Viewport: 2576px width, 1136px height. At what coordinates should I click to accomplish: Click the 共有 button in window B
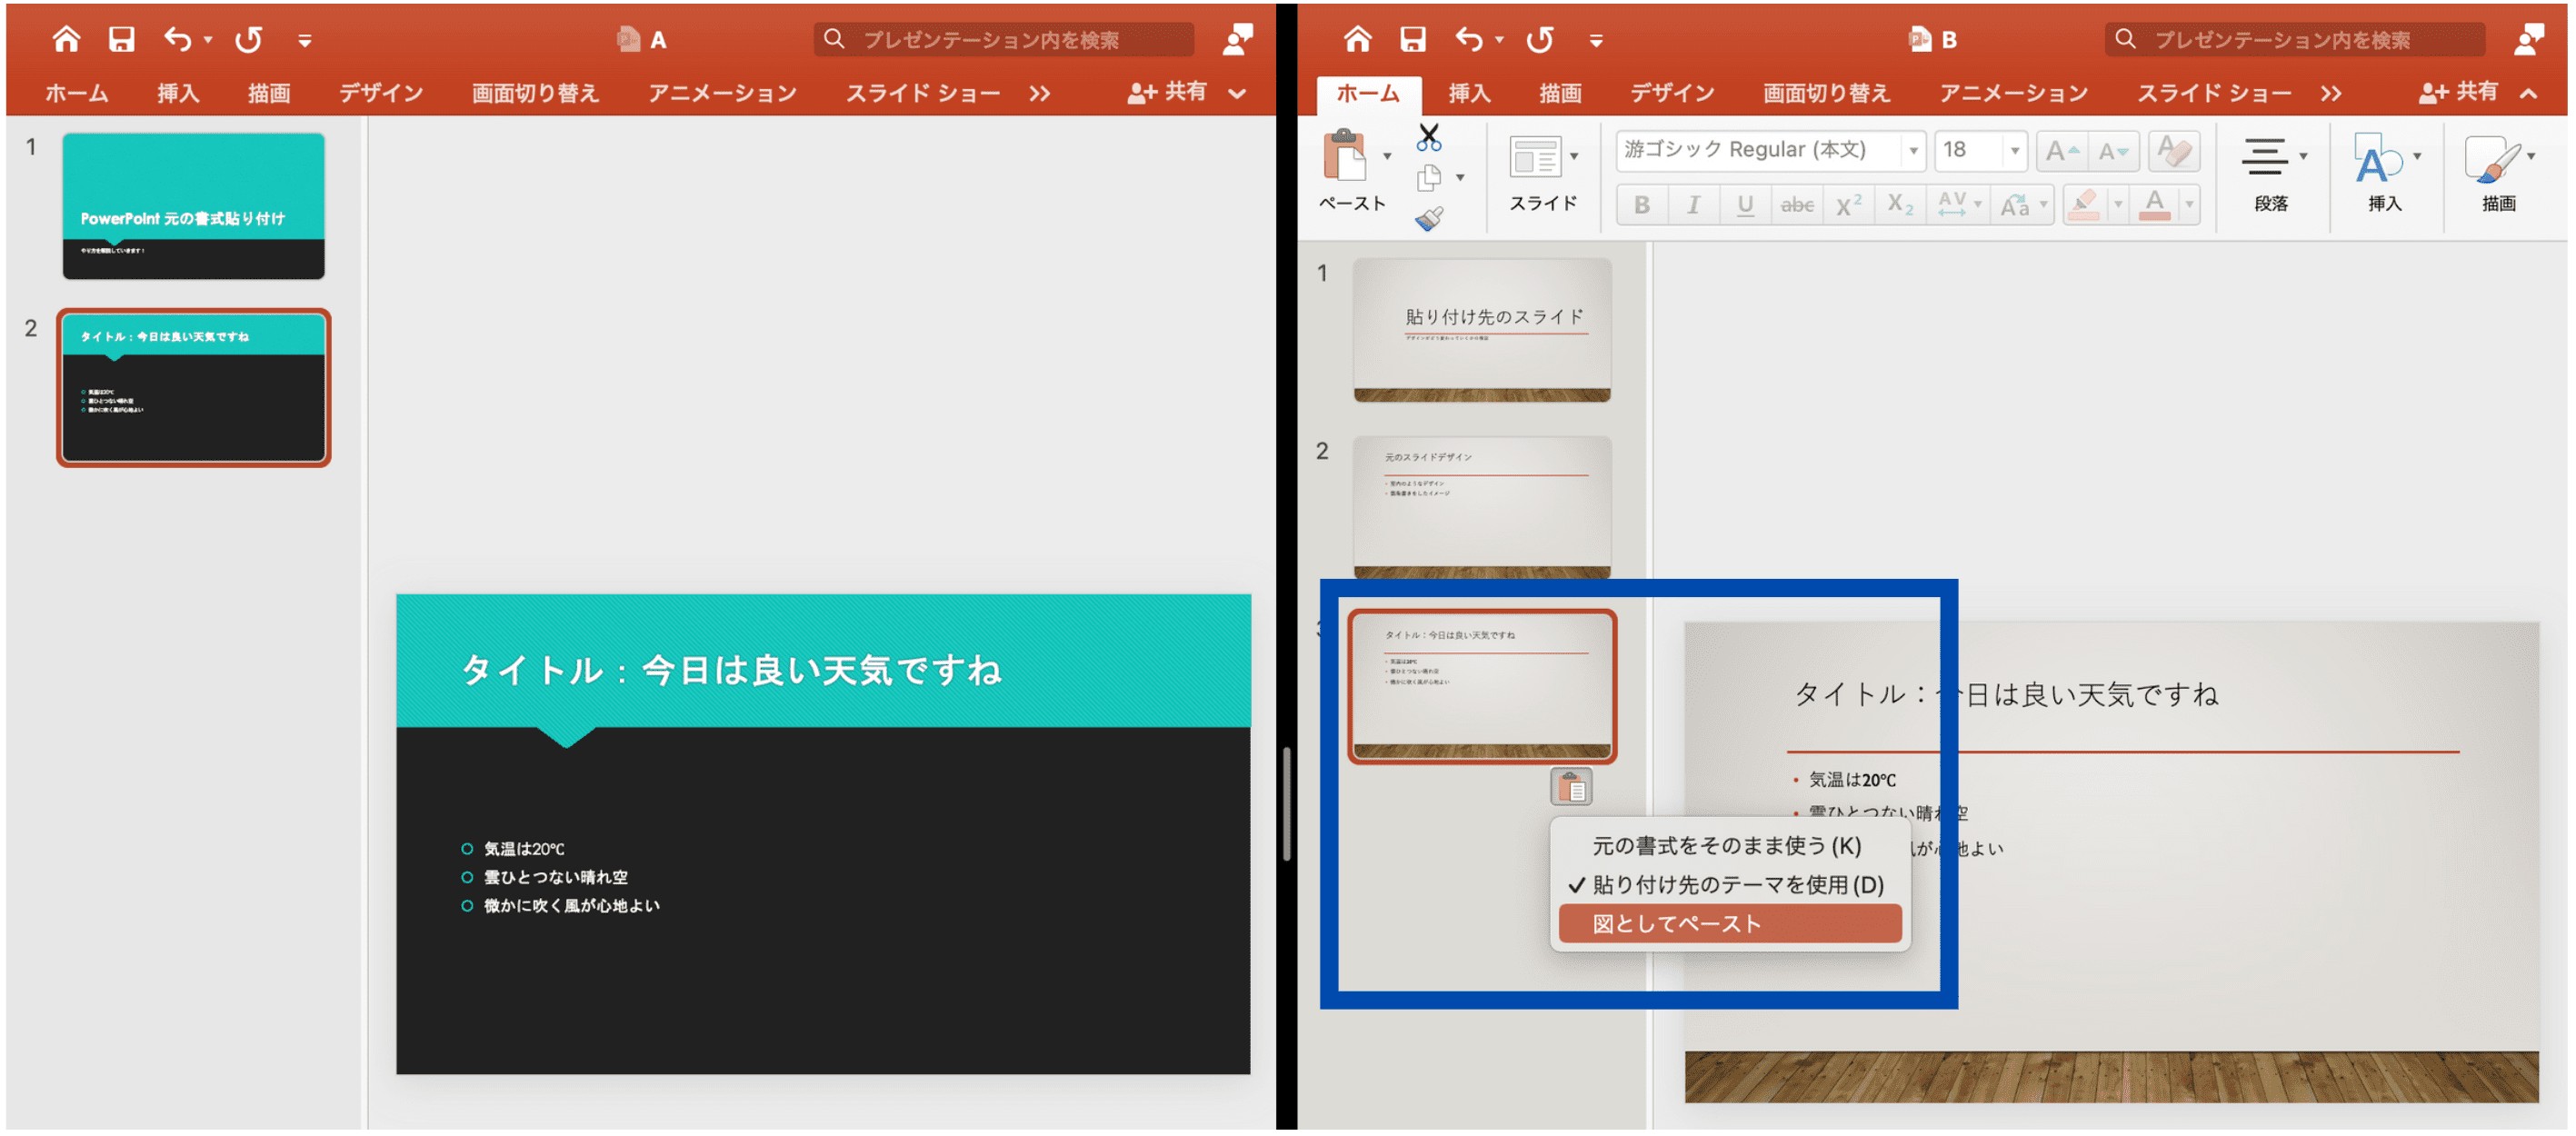[2458, 92]
